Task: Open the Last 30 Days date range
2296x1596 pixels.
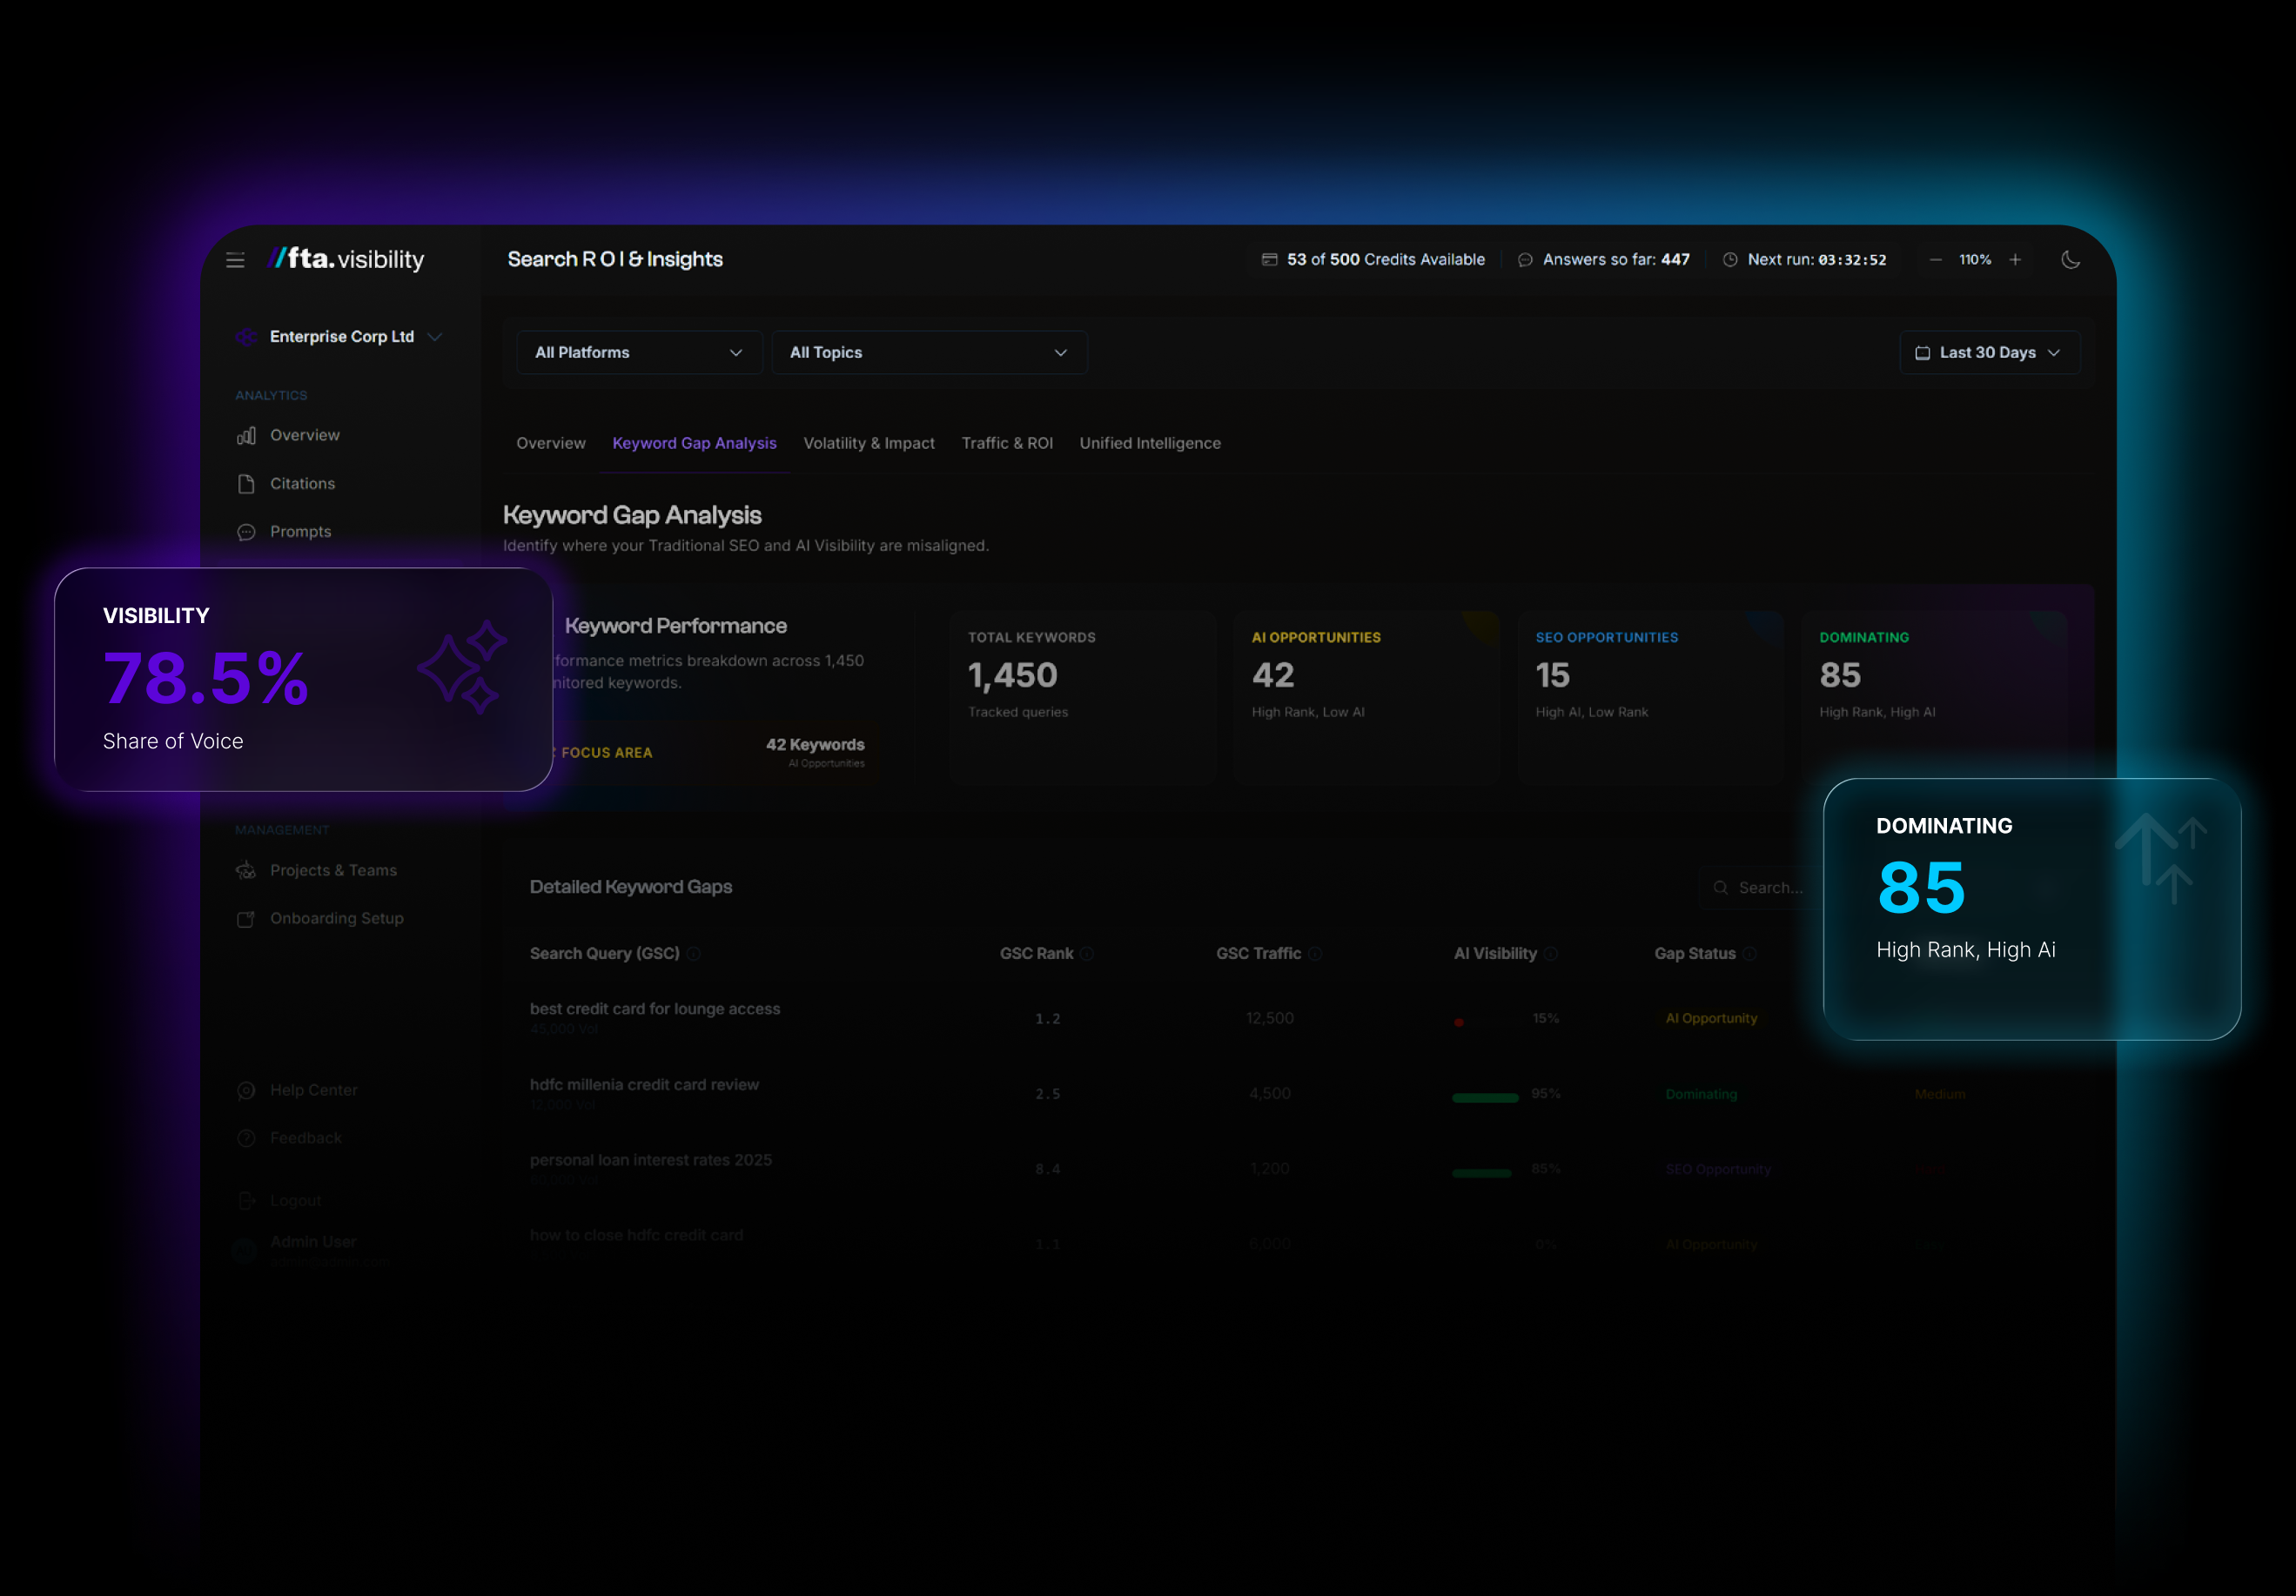Action: tap(1989, 353)
